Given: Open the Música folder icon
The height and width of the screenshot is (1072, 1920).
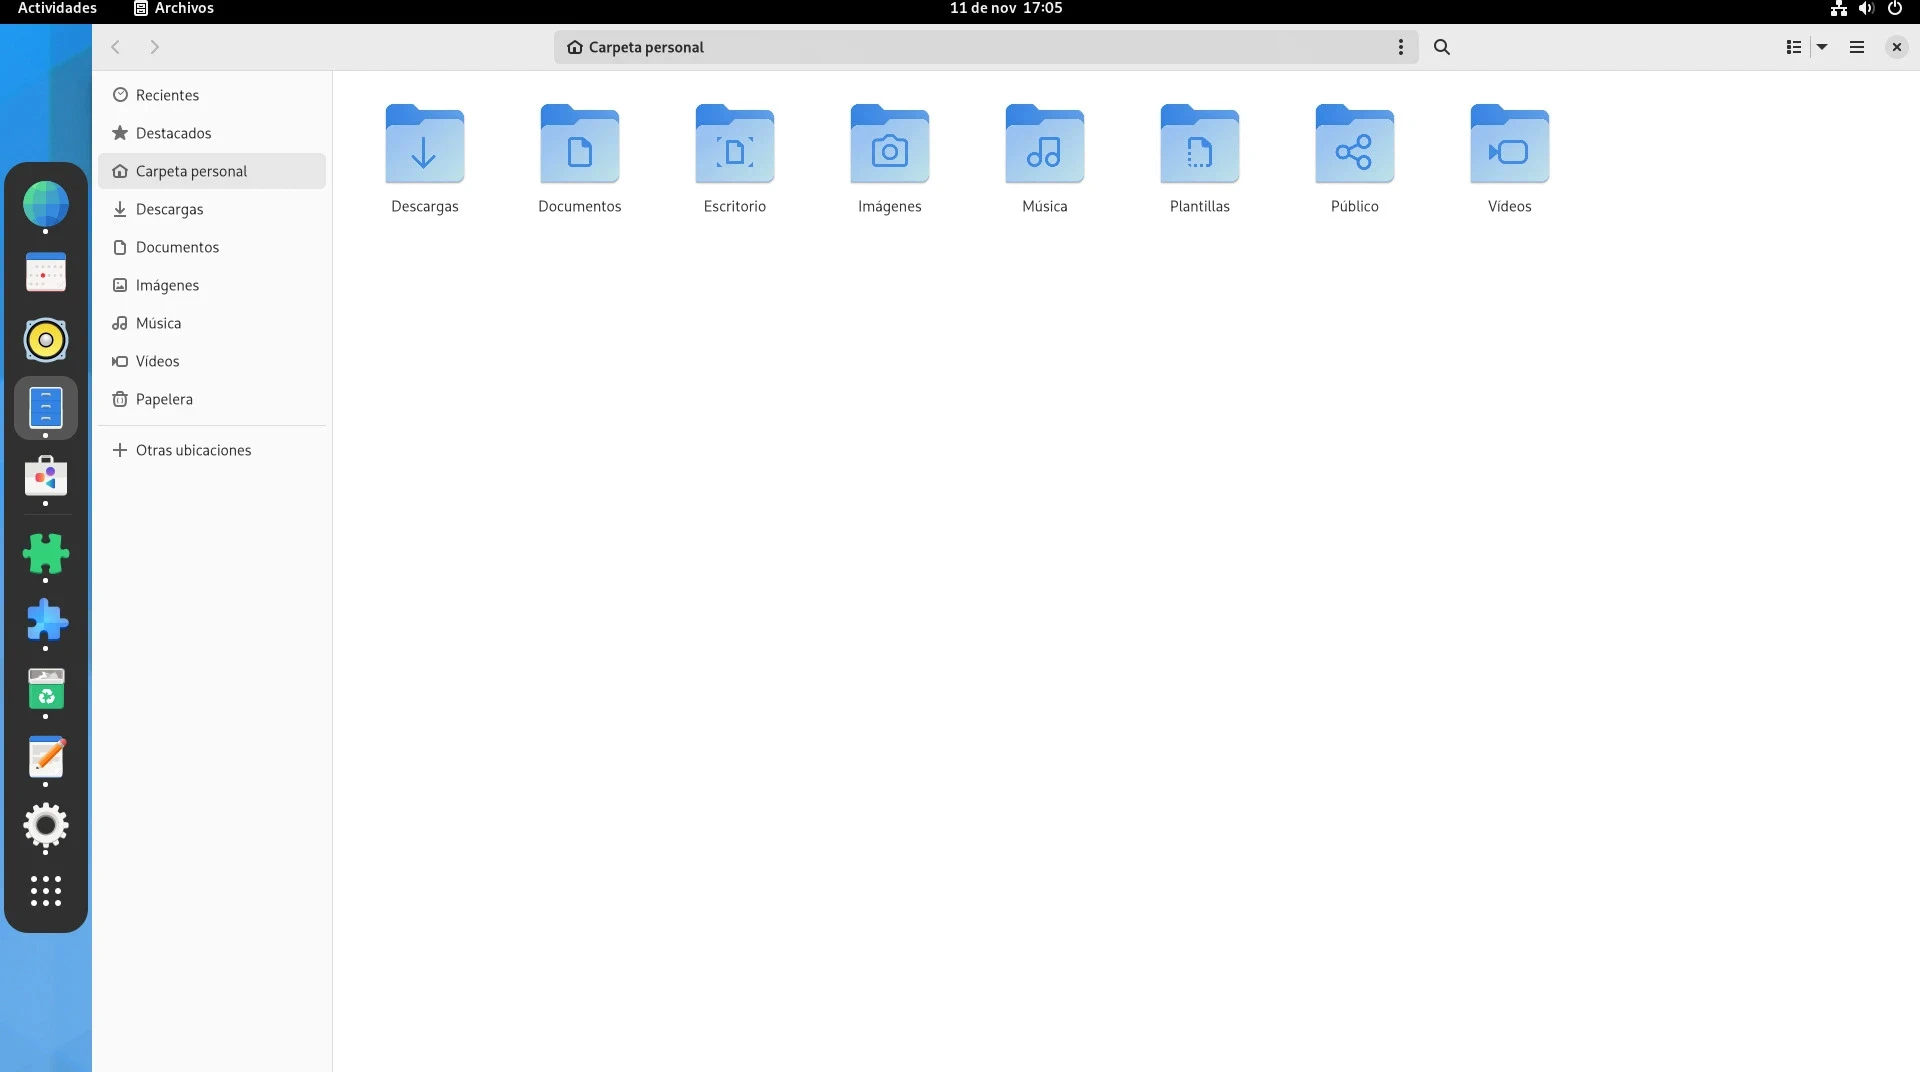Looking at the screenshot, I should pyautogui.click(x=1044, y=146).
